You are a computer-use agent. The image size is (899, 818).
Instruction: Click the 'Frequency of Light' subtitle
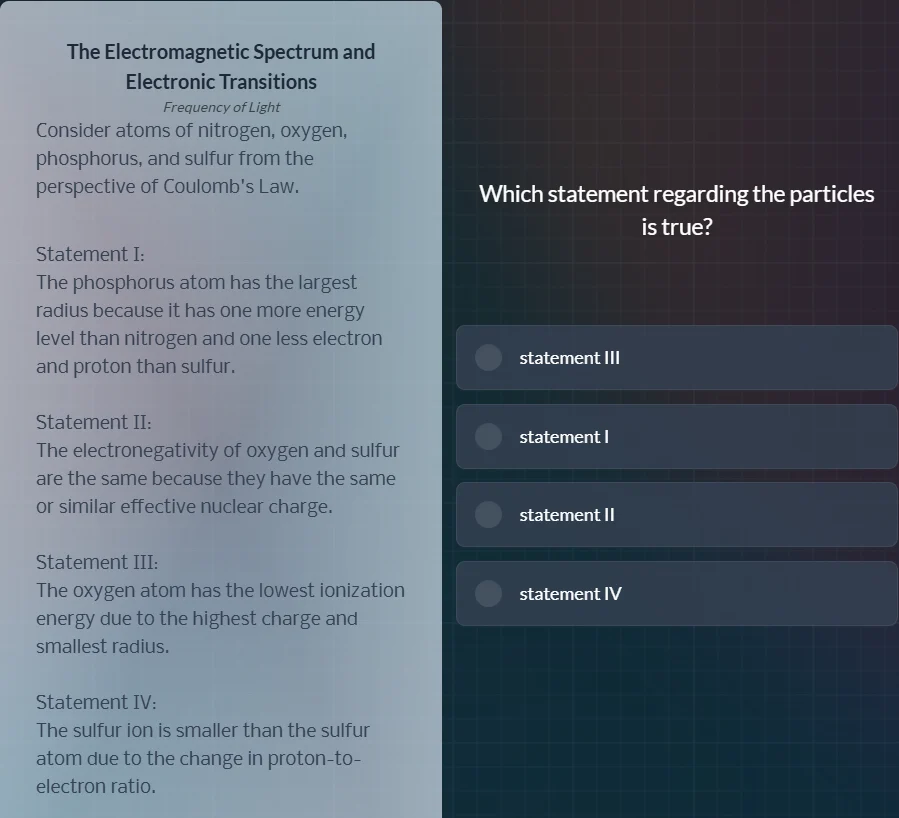221,107
